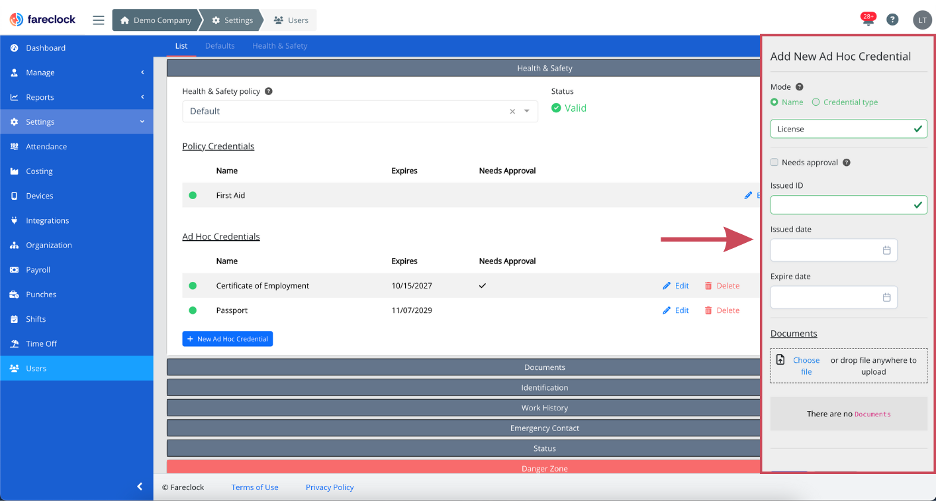The image size is (936, 502).
Task: Click the Fareclock logo
Action: (x=42, y=20)
